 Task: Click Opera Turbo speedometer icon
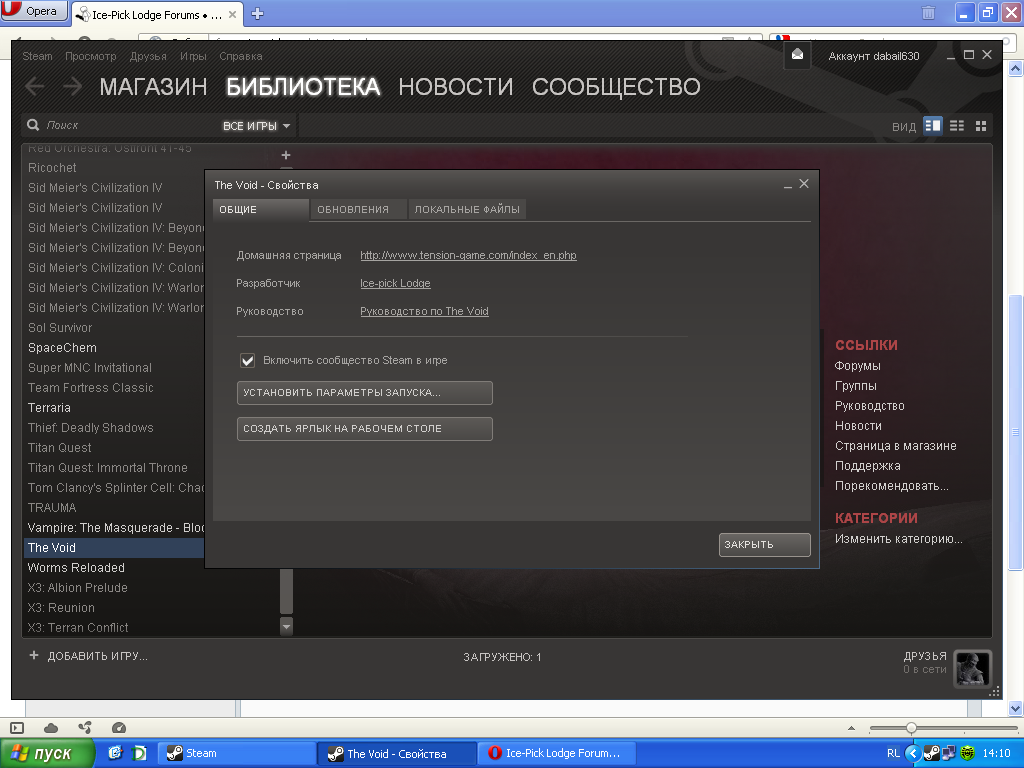point(119,728)
